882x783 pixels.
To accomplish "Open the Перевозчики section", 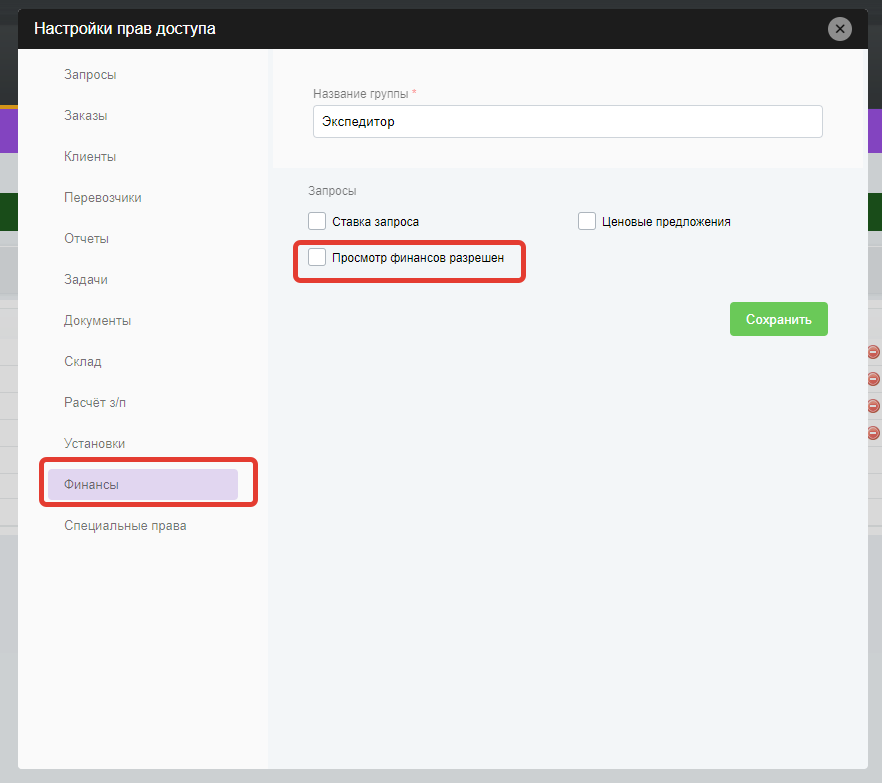I will coord(103,197).
